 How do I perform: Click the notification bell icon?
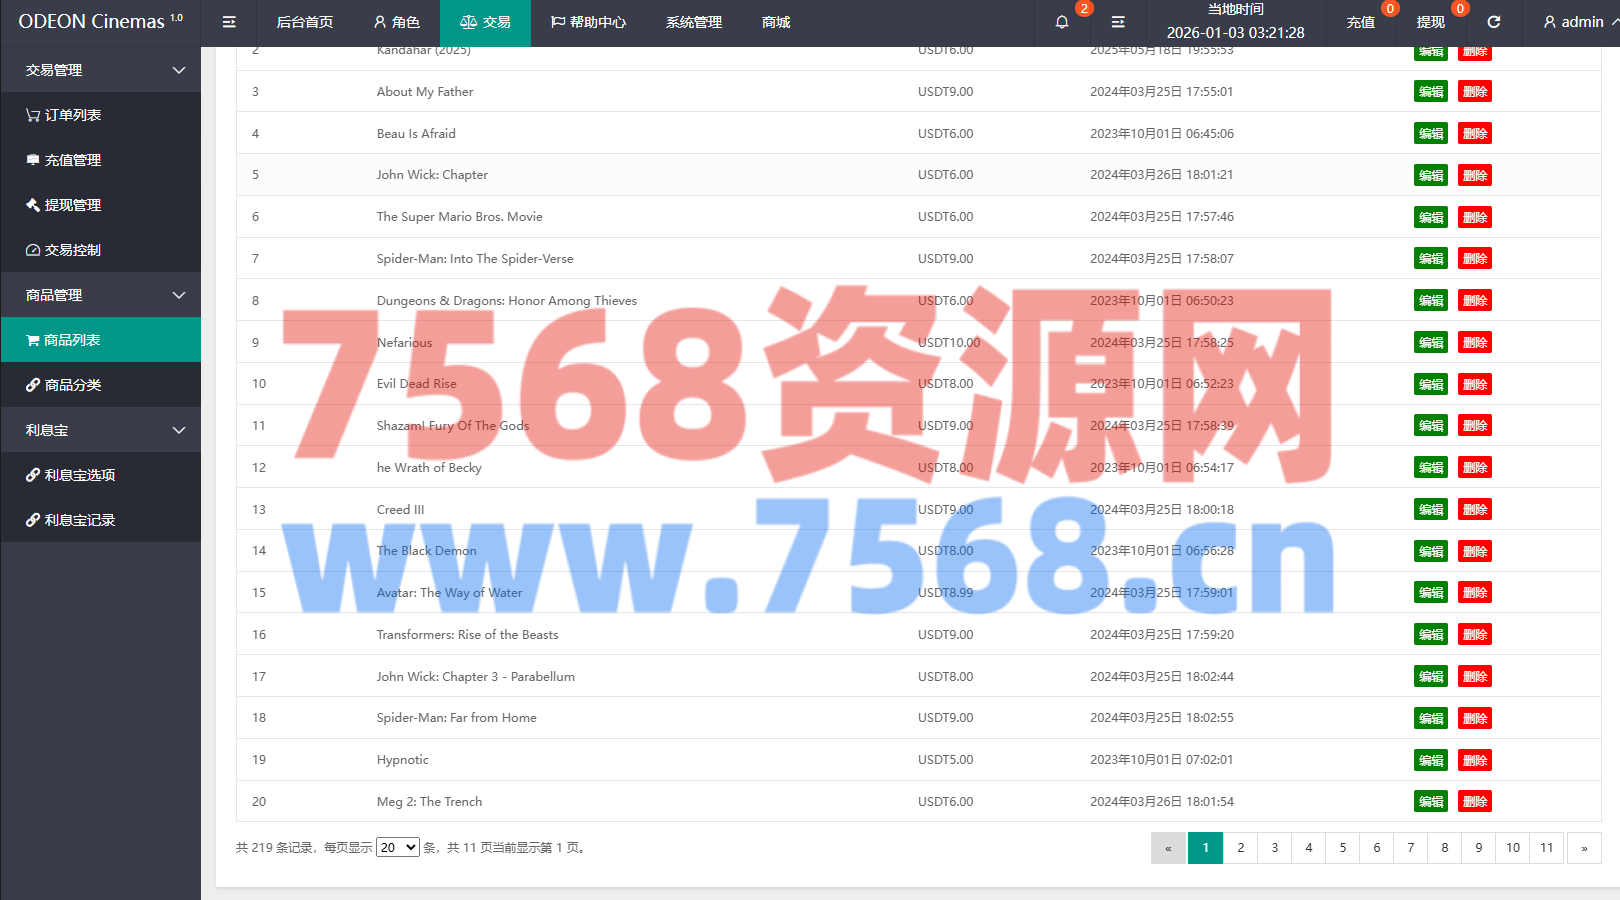pos(1062,22)
